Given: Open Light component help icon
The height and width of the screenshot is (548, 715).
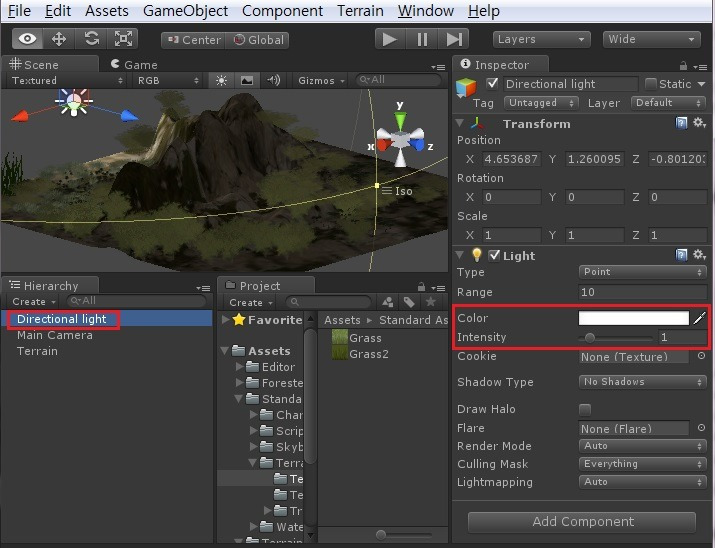Looking at the screenshot, I should 681,255.
